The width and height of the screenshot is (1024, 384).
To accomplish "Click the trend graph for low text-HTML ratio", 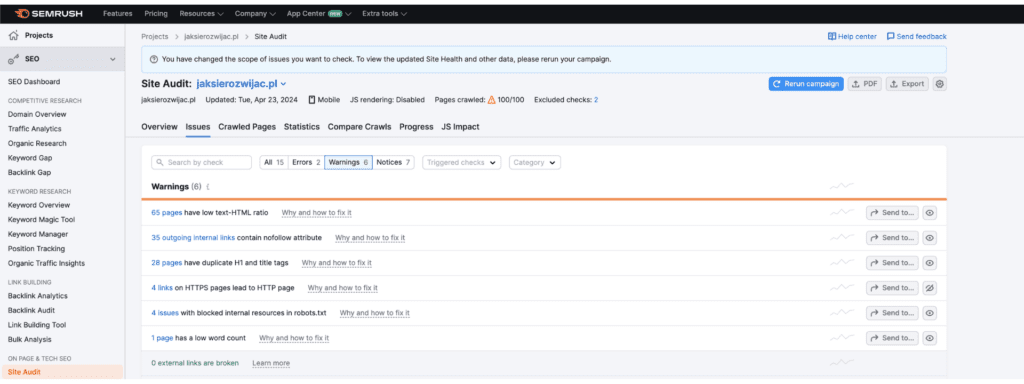I will (x=842, y=212).
